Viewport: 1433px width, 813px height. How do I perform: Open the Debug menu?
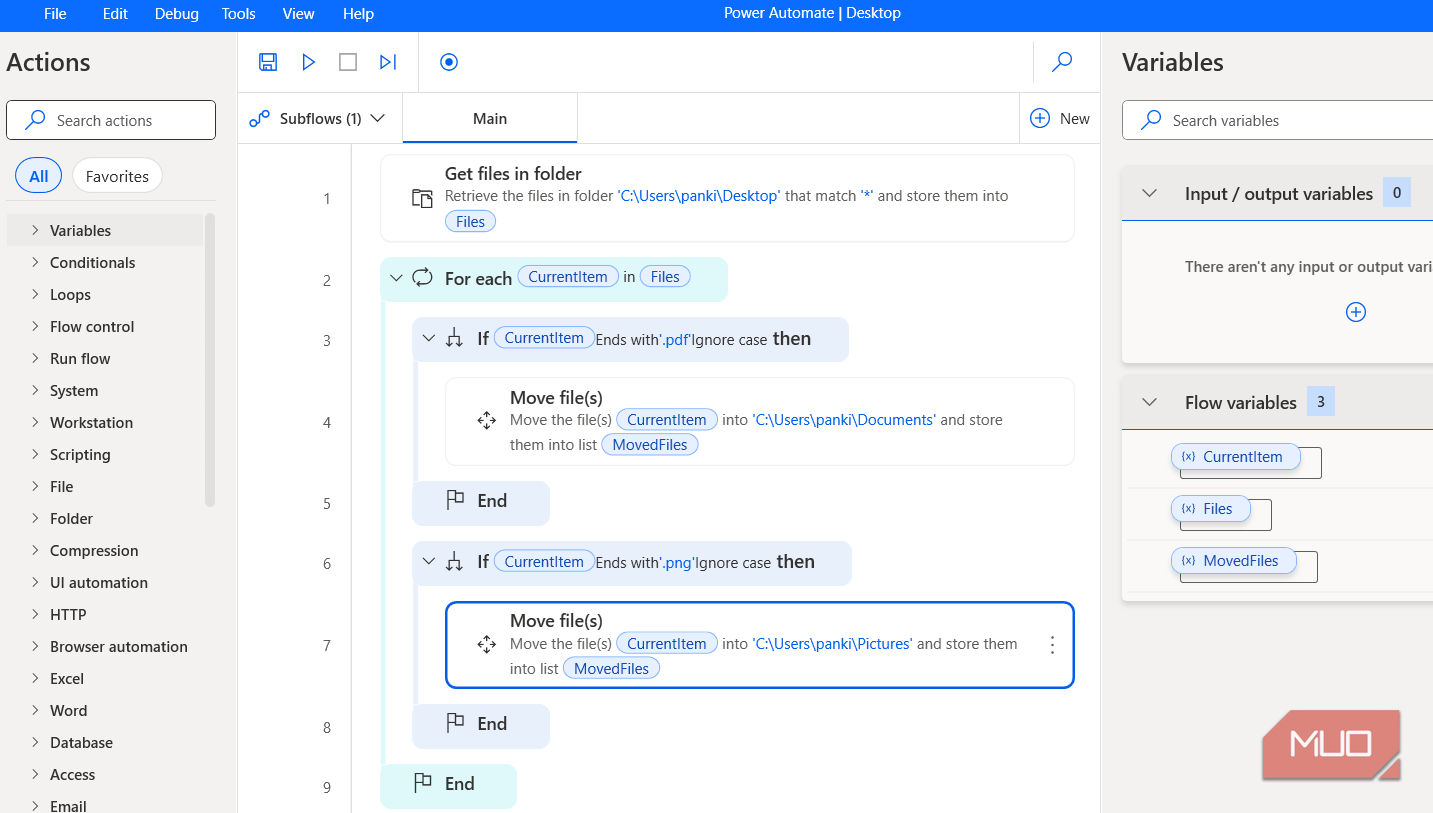tap(177, 14)
